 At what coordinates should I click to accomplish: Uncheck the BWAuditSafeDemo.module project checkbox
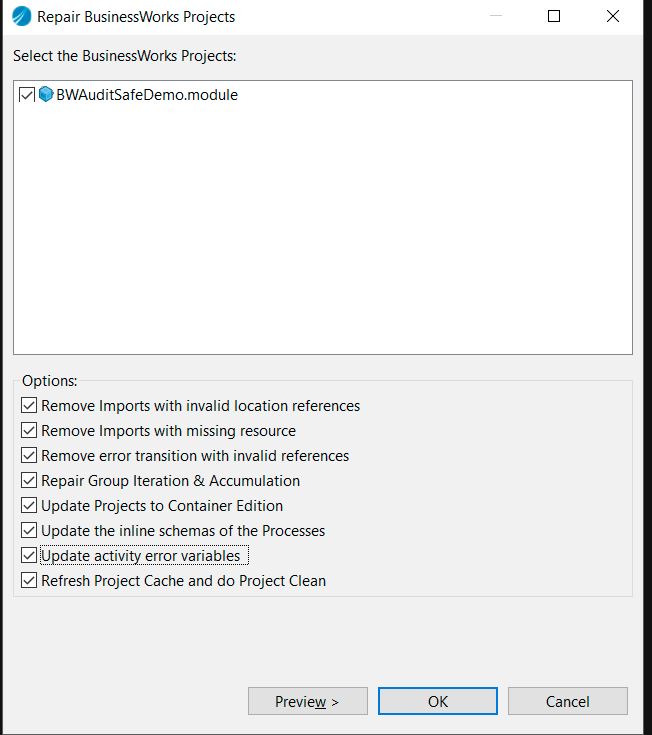(27, 96)
